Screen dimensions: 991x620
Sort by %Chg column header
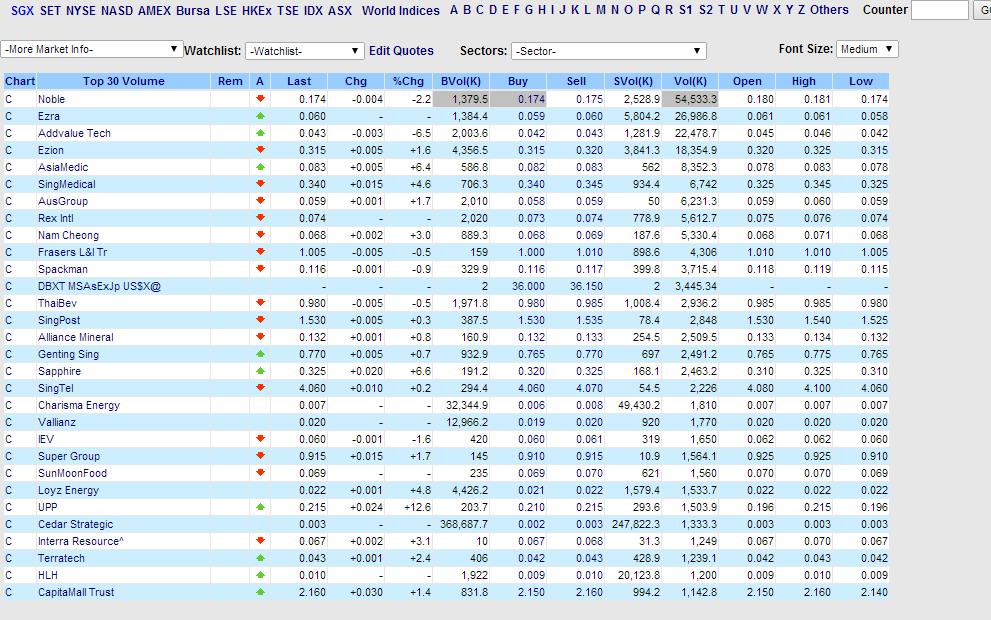[408, 81]
